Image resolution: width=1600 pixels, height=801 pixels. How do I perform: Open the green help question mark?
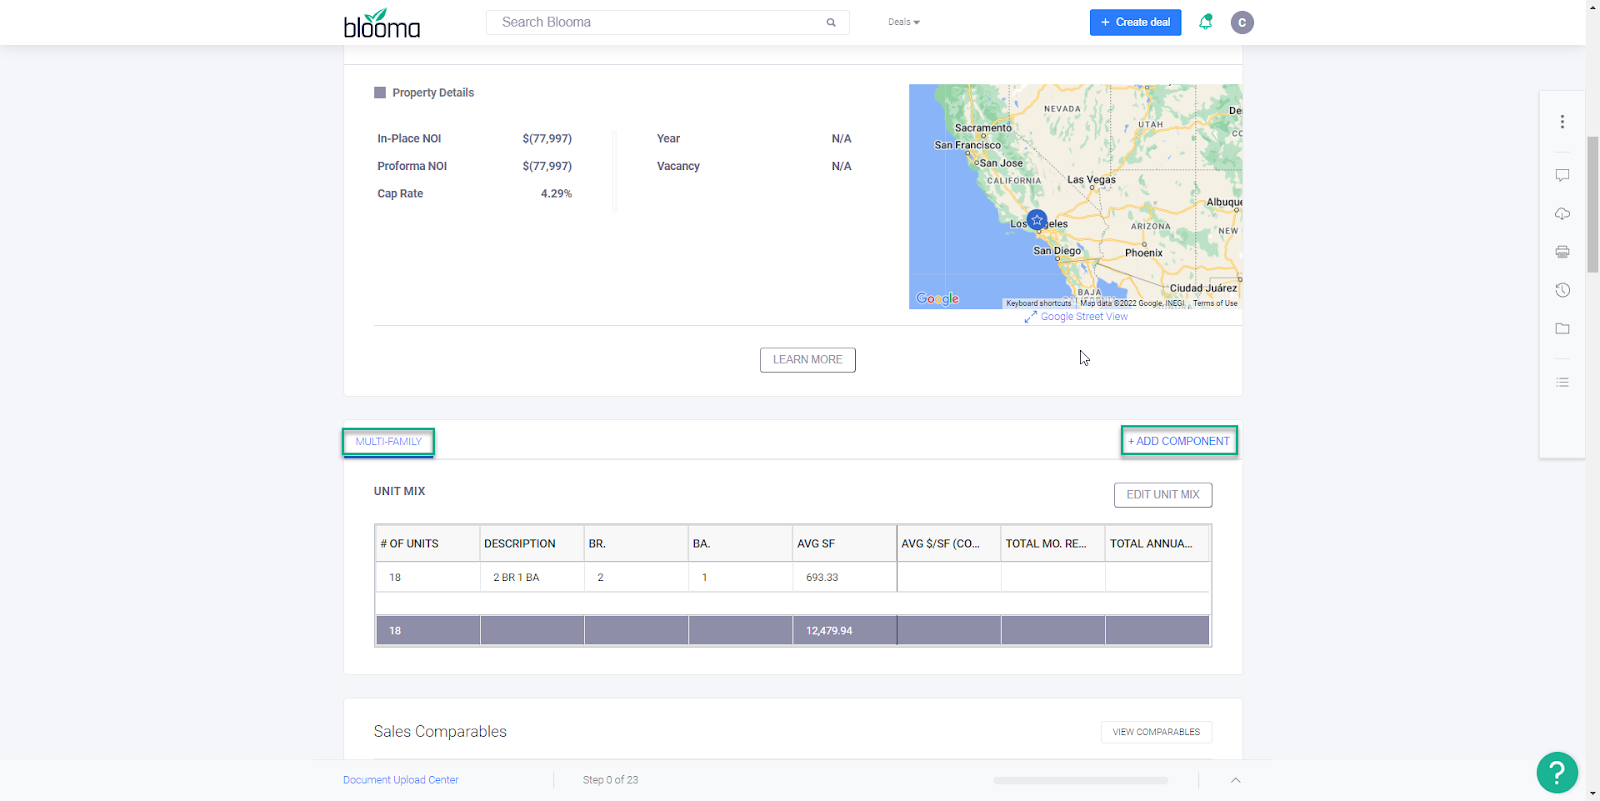(x=1557, y=772)
